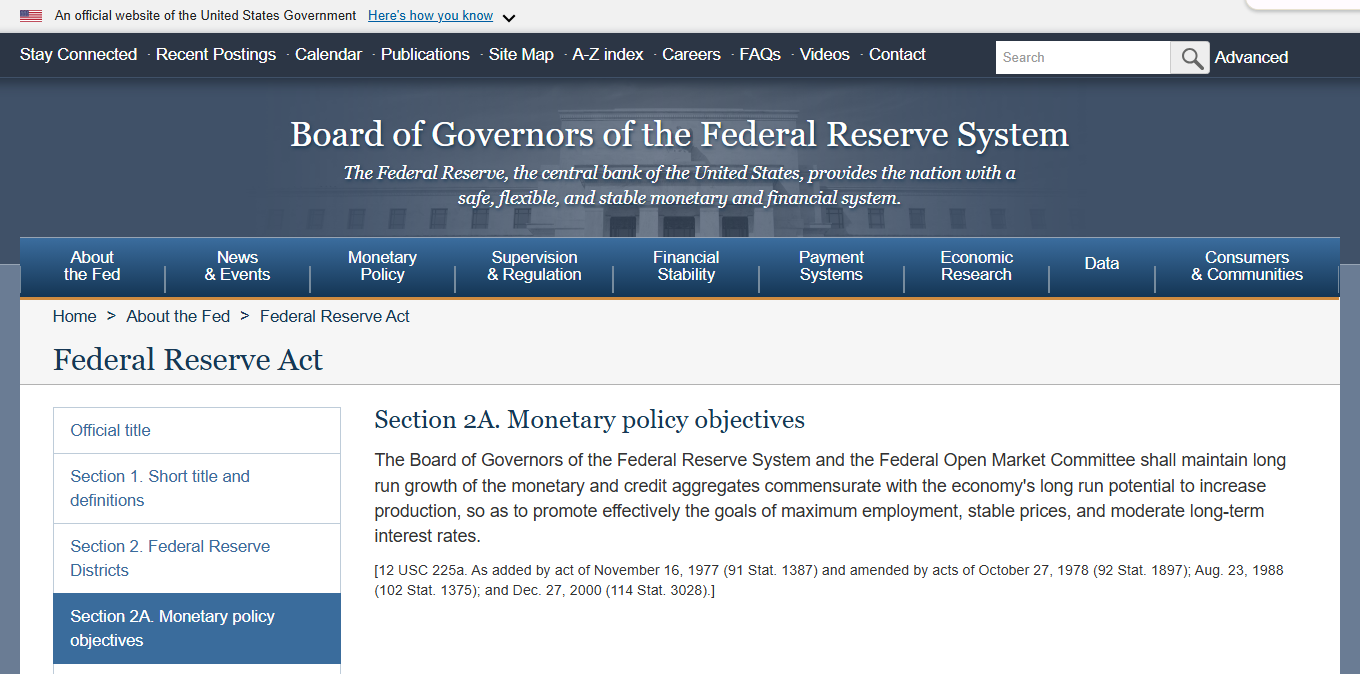
Task: Expand the 'Here's how you know' chevron
Action: click(509, 17)
